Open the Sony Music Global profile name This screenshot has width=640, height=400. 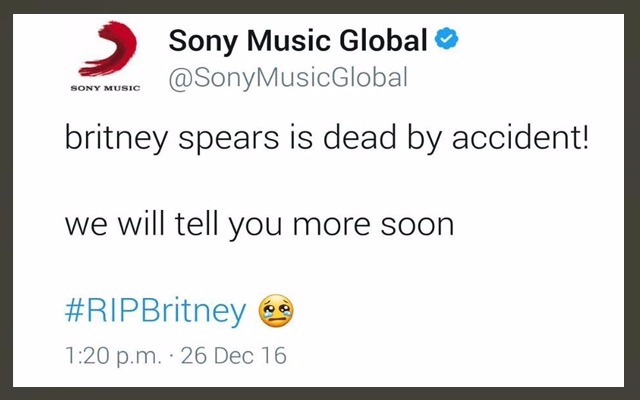pyautogui.click(x=298, y=41)
